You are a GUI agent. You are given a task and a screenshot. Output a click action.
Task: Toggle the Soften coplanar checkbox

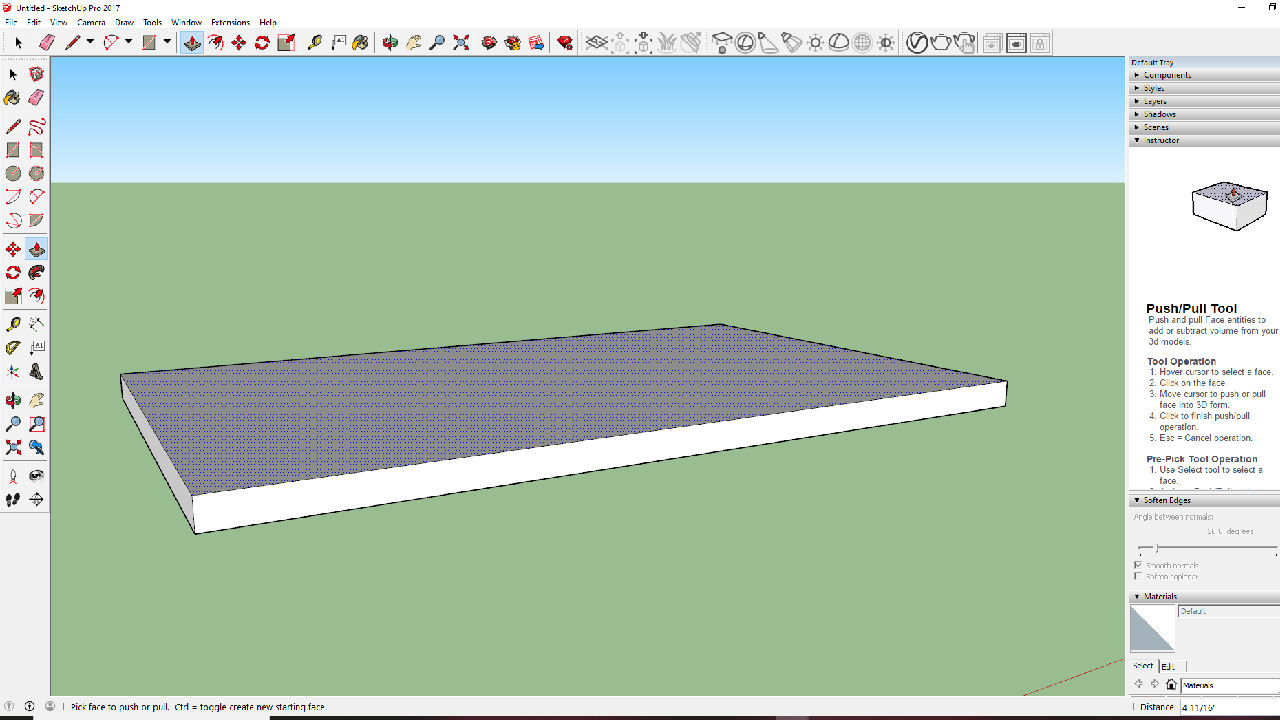pos(1138,576)
